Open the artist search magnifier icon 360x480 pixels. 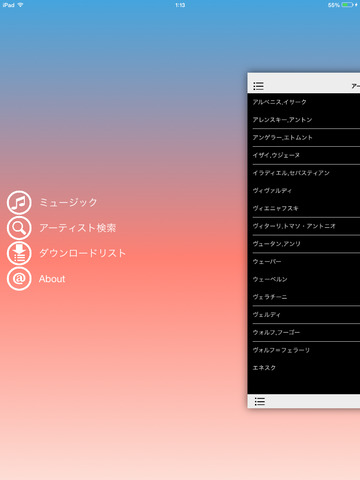[19, 228]
